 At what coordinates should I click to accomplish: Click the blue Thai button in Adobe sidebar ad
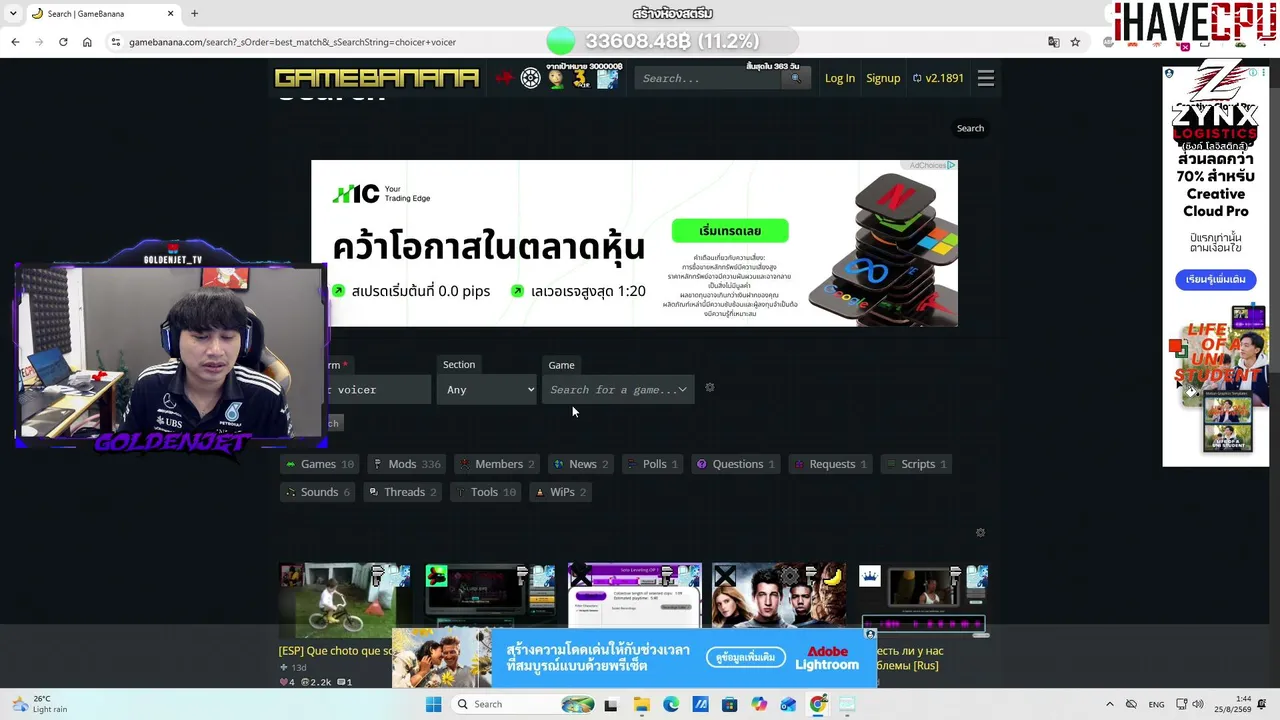pos(1216,279)
